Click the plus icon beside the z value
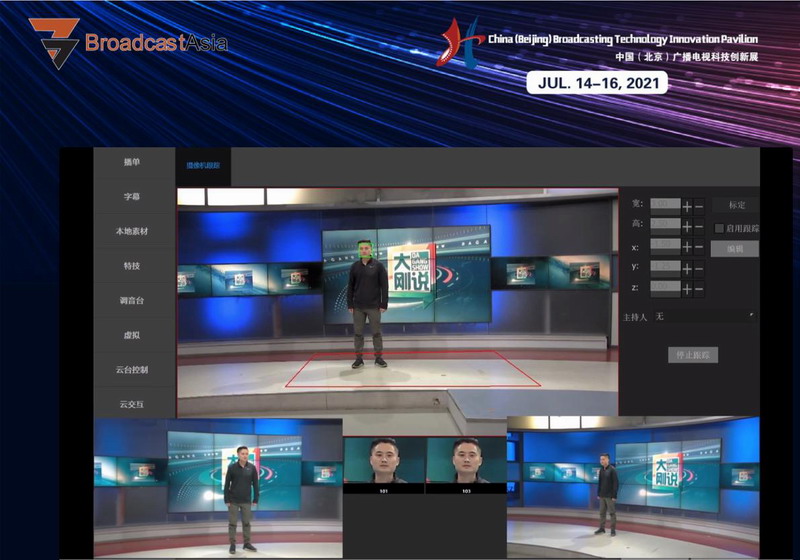The image size is (800, 560). point(687,288)
